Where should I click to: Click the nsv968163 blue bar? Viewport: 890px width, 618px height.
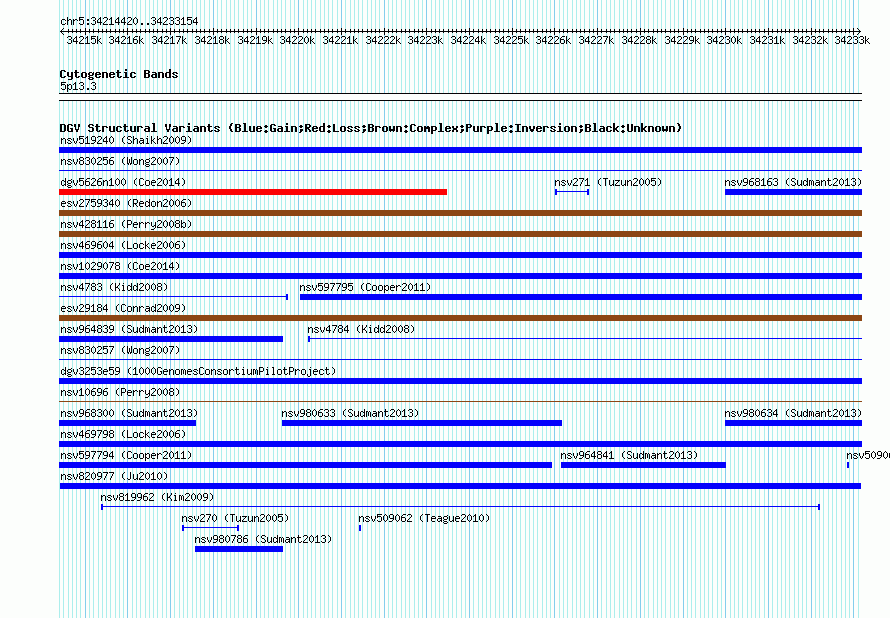point(794,192)
